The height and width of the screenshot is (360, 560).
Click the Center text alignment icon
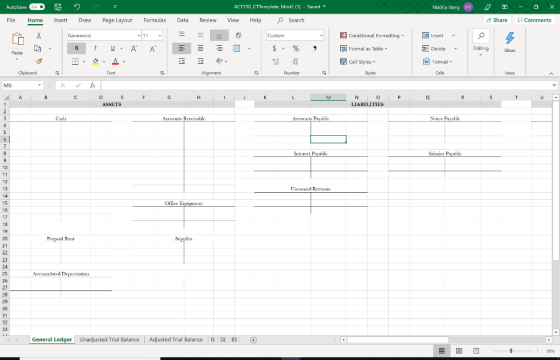pos(200,48)
